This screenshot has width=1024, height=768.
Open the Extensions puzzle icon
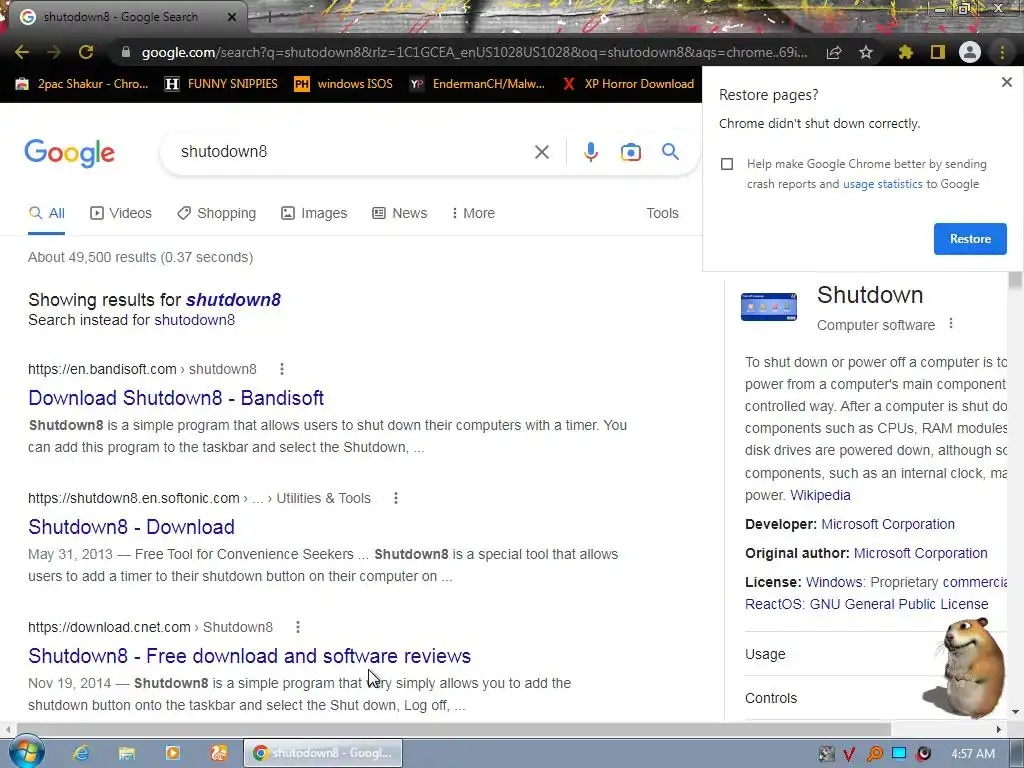[905, 52]
